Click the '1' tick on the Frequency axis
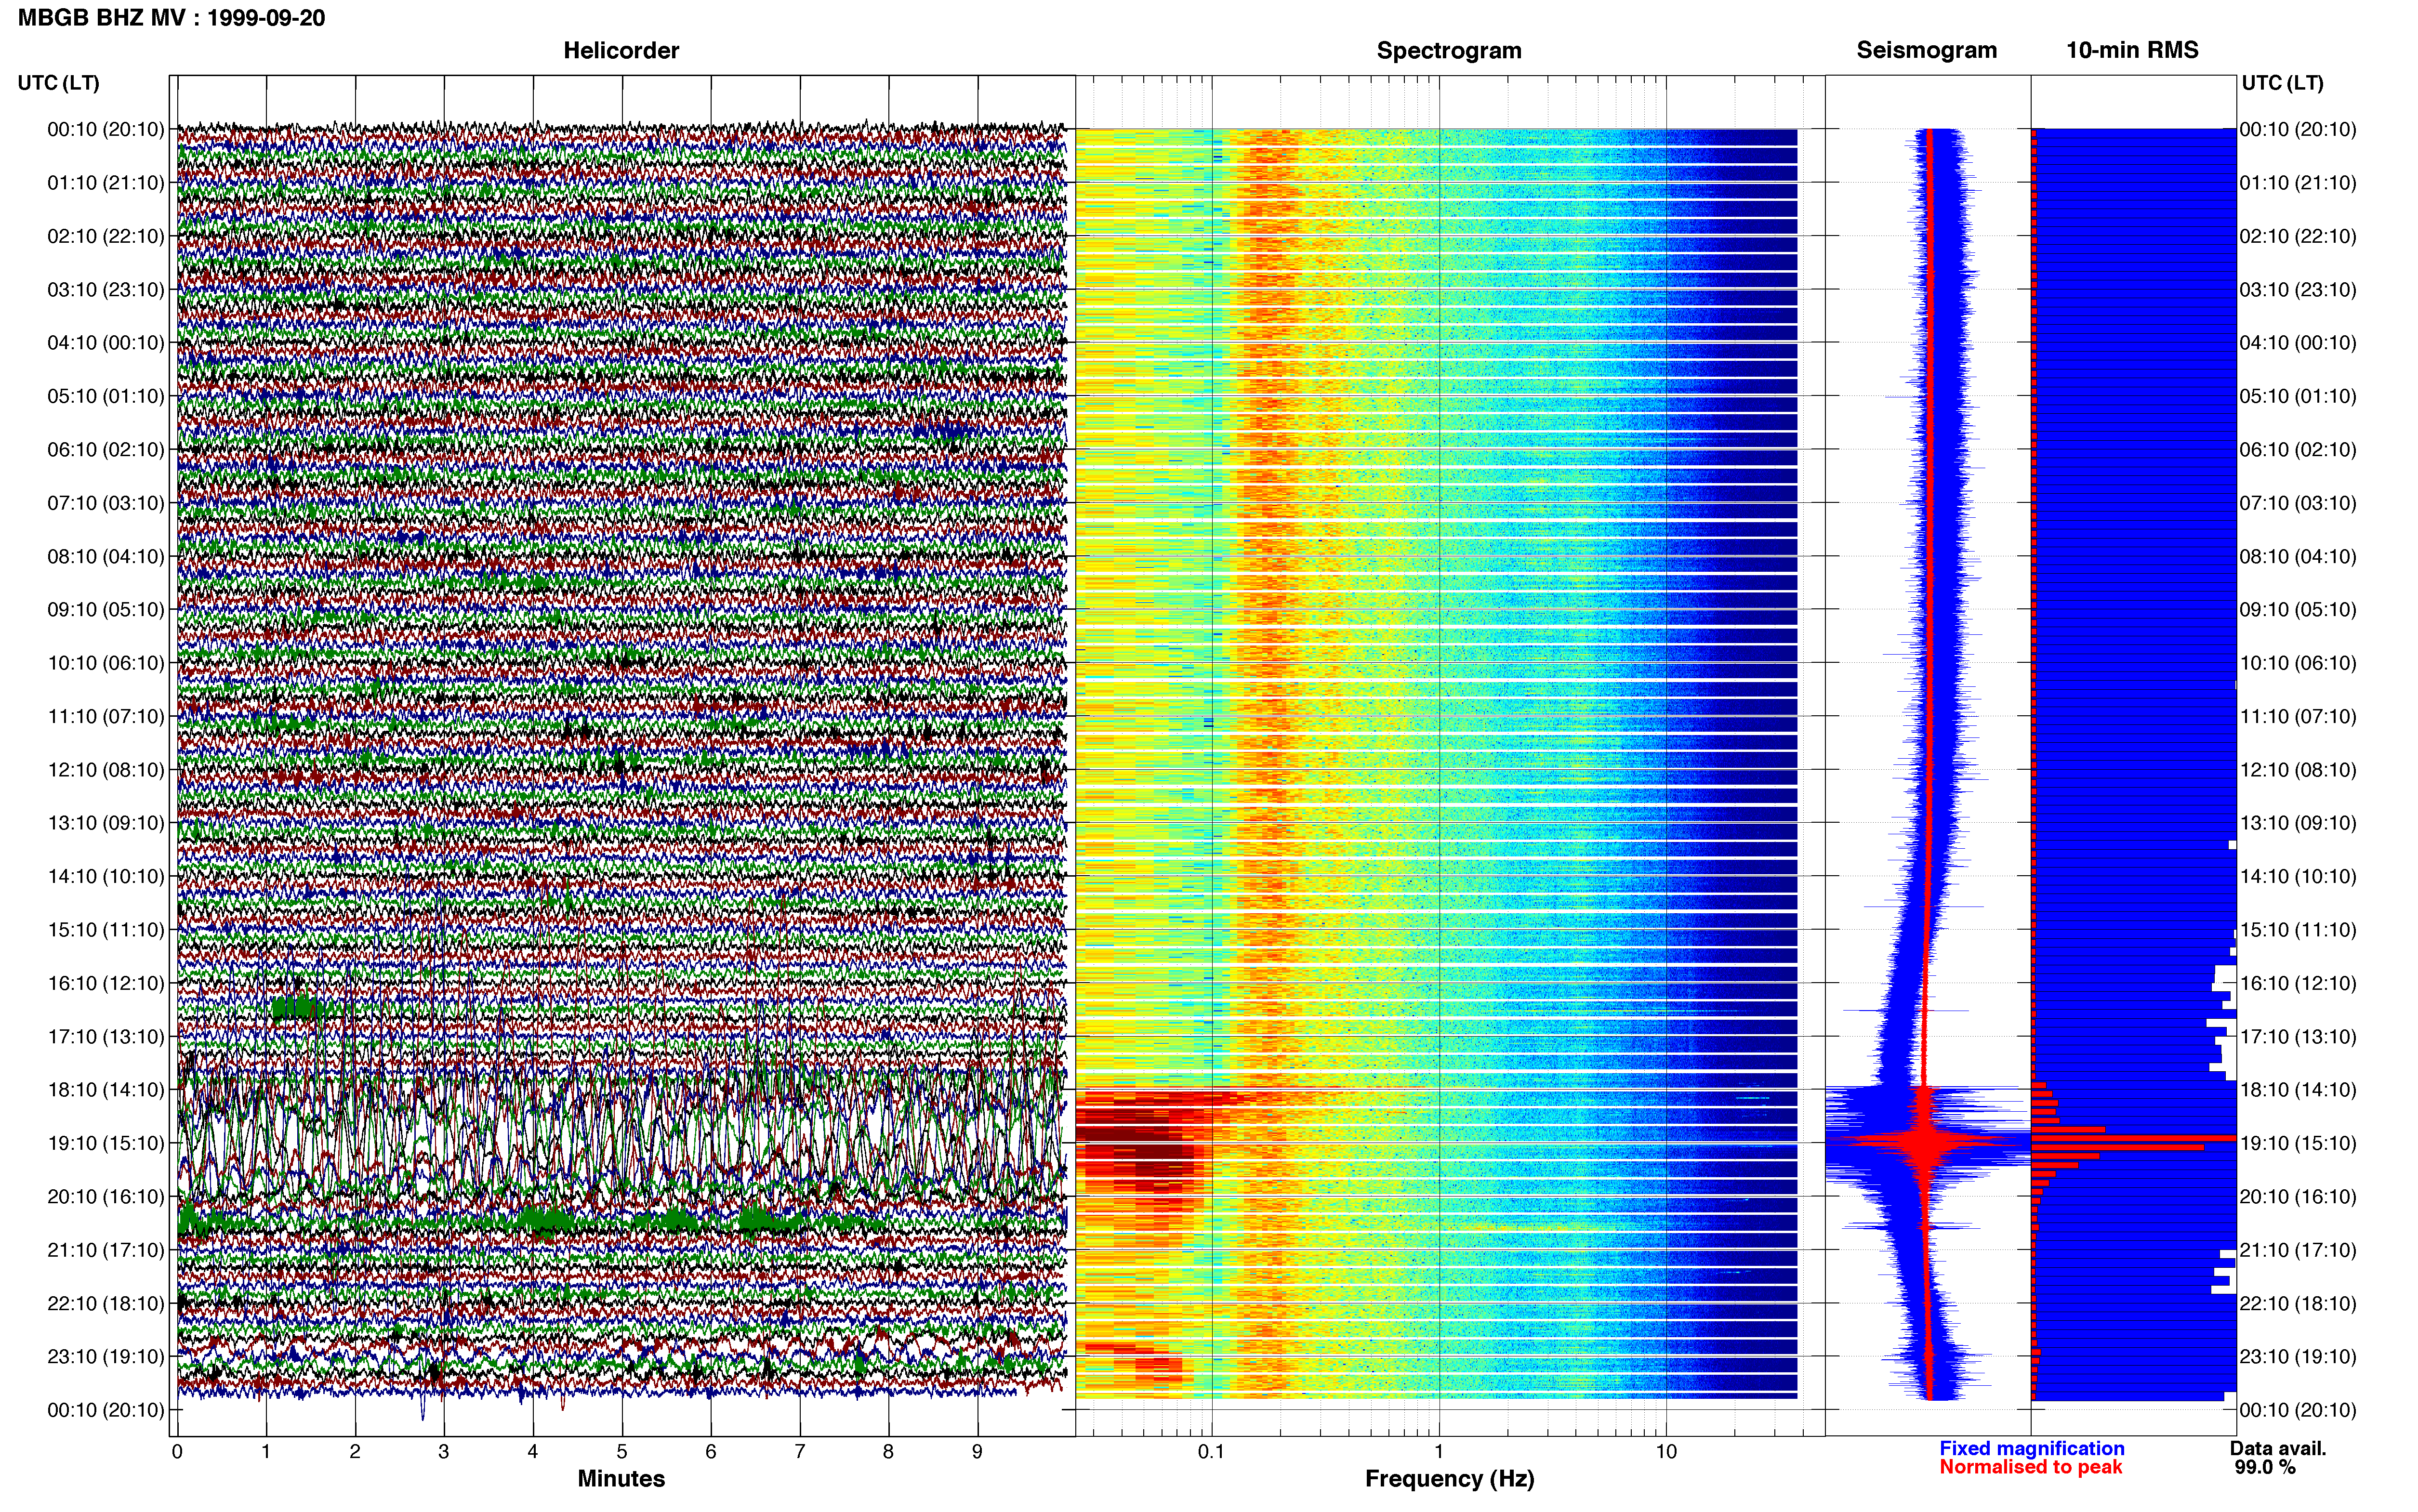The height and width of the screenshot is (1512, 2418). [1439, 1451]
